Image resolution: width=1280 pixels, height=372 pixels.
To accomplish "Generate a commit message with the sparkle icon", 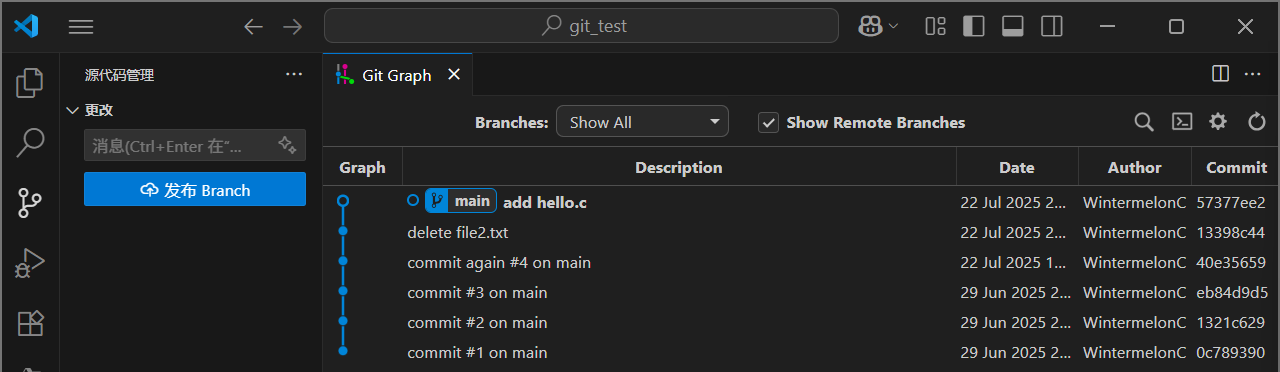I will point(287,145).
